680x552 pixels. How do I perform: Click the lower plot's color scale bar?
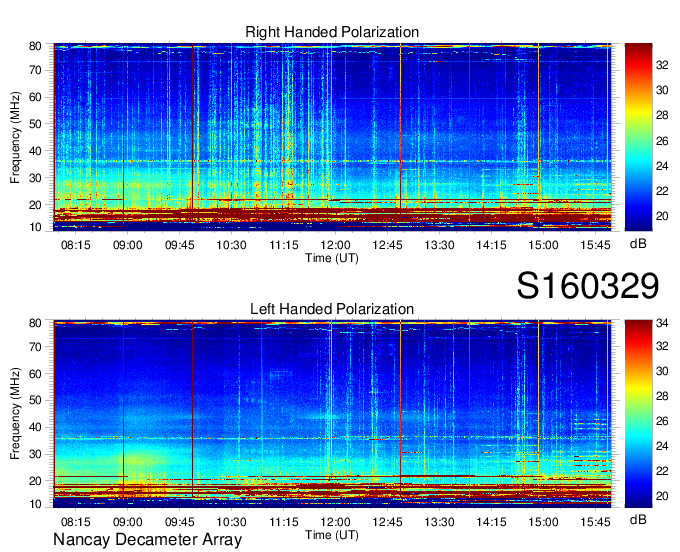pyautogui.click(x=638, y=414)
